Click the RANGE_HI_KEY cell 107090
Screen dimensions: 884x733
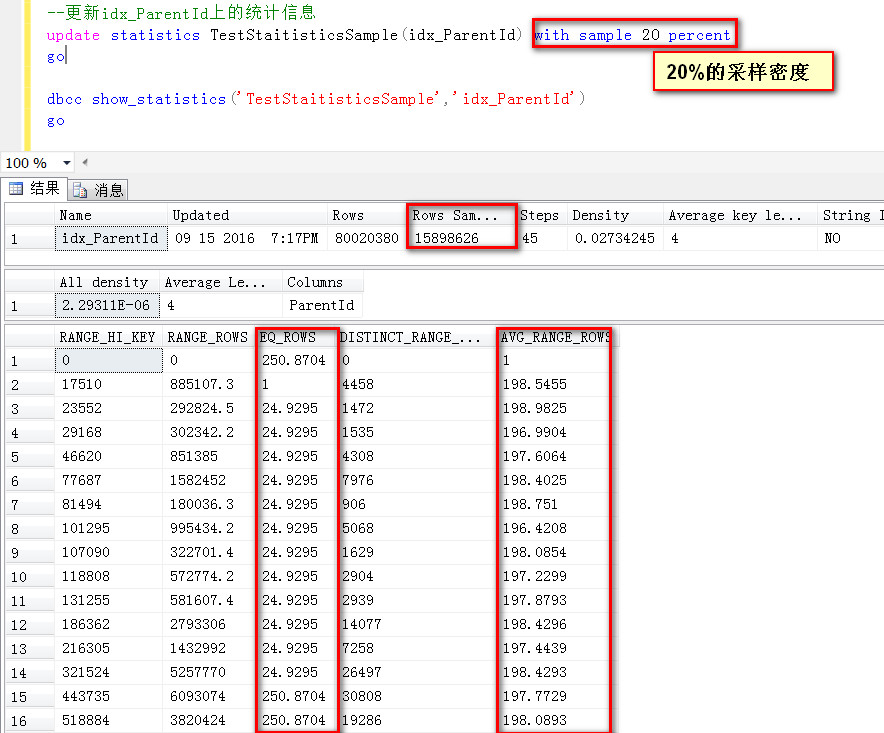(x=108, y=552)
